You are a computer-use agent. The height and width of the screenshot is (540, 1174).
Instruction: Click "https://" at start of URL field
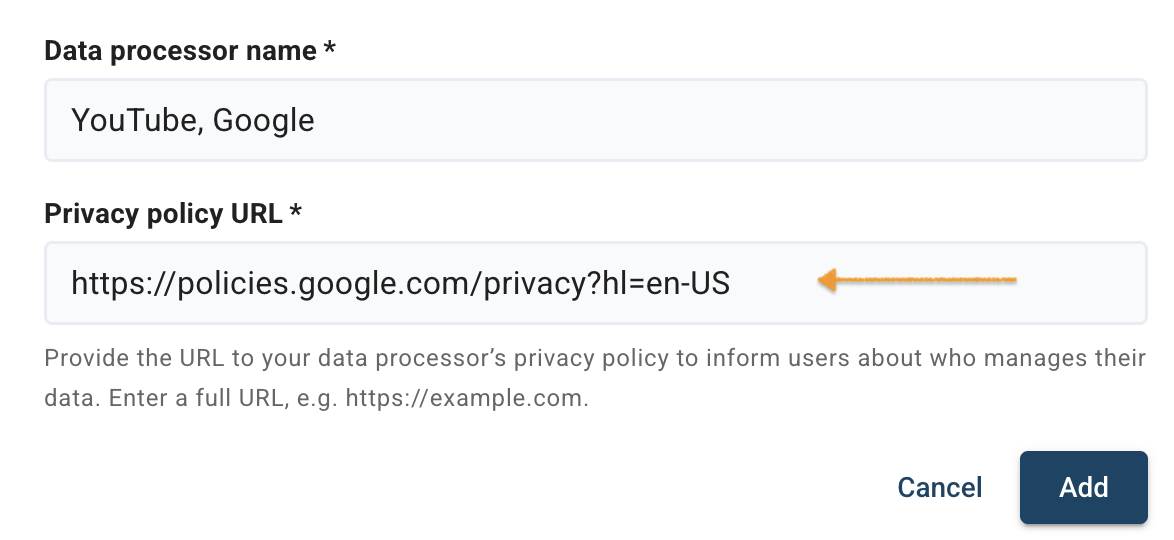(112, 284)
